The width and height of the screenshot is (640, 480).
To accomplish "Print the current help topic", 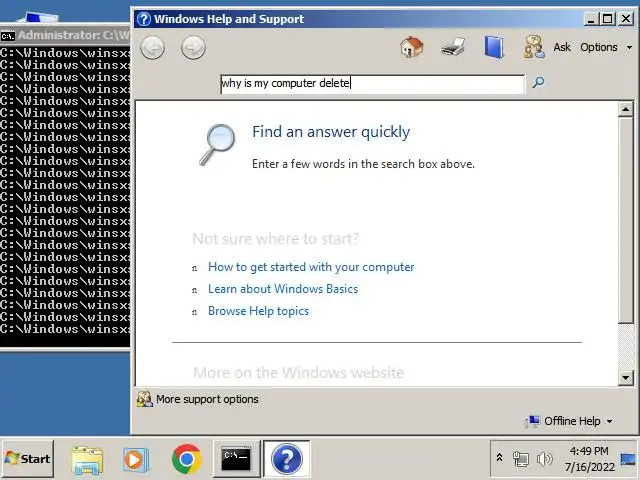I will (453, 47).
